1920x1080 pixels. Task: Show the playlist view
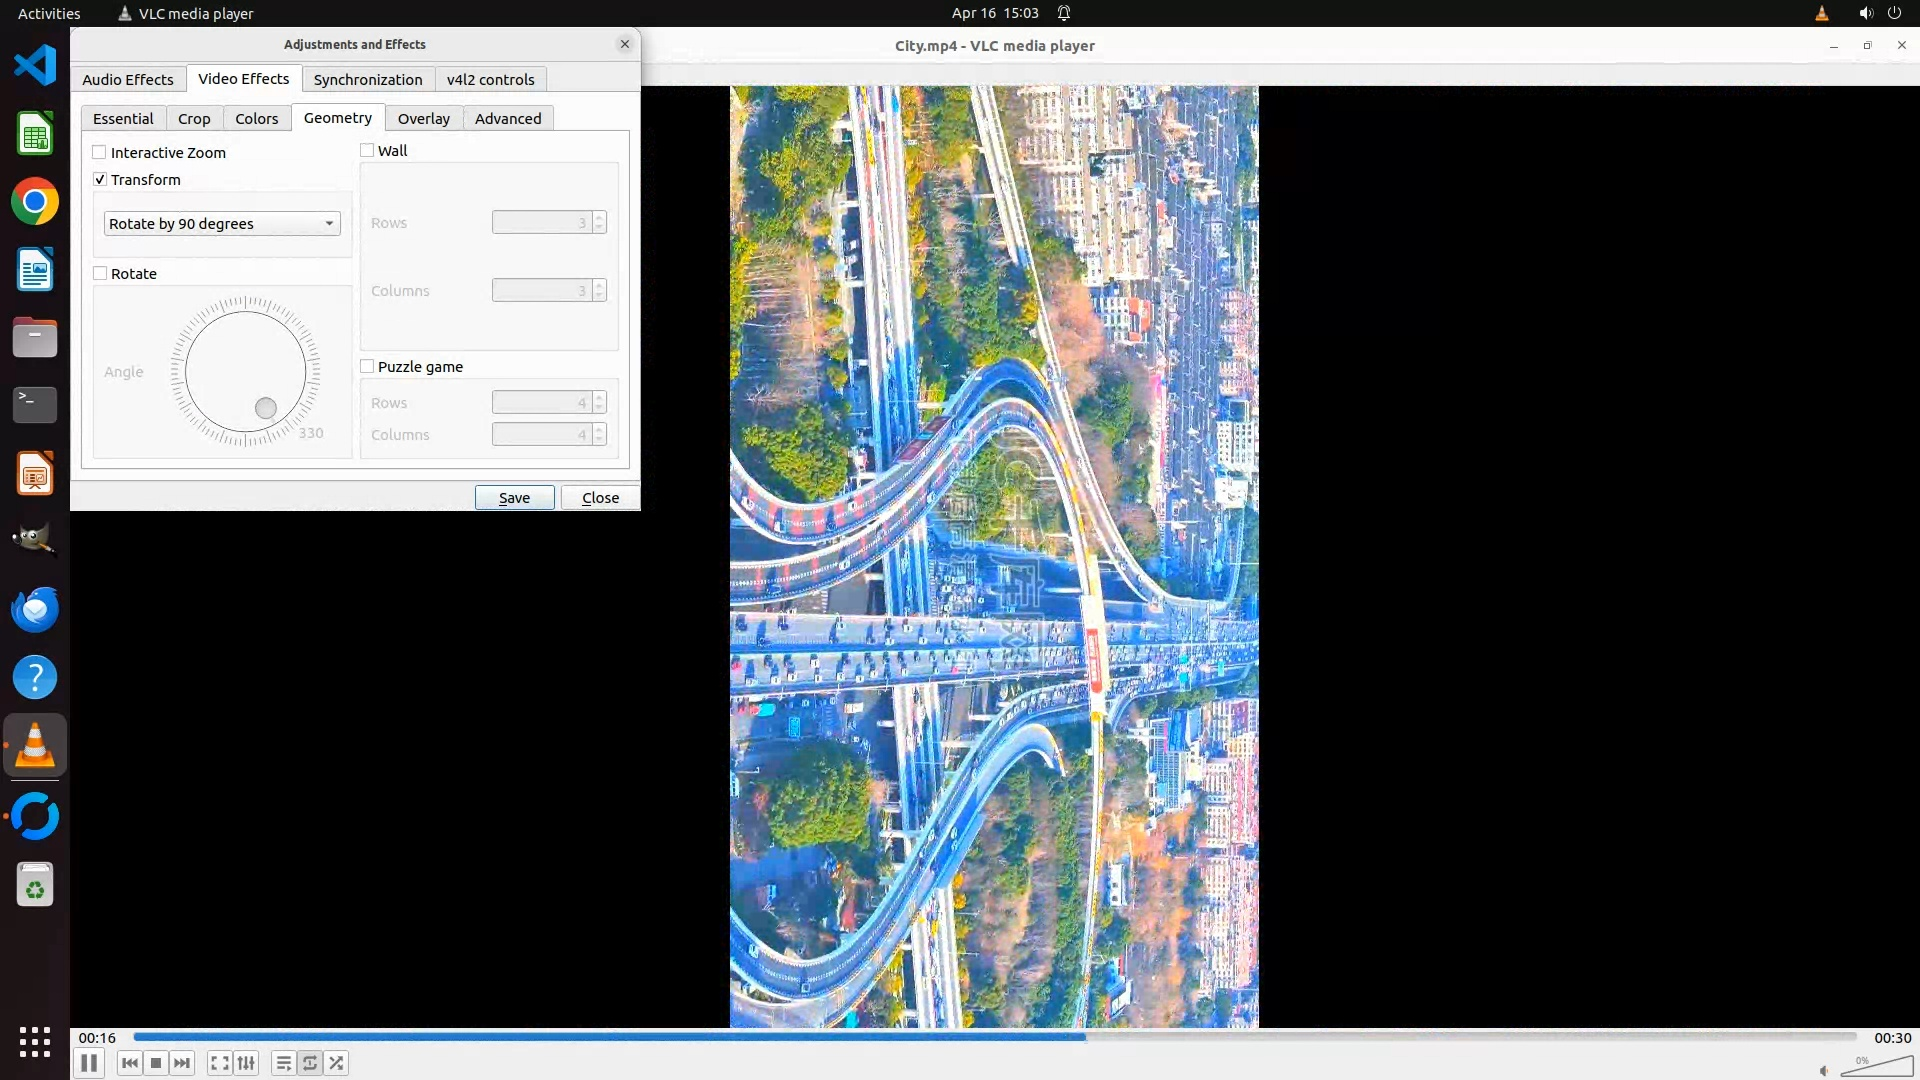pos(284,1063)
